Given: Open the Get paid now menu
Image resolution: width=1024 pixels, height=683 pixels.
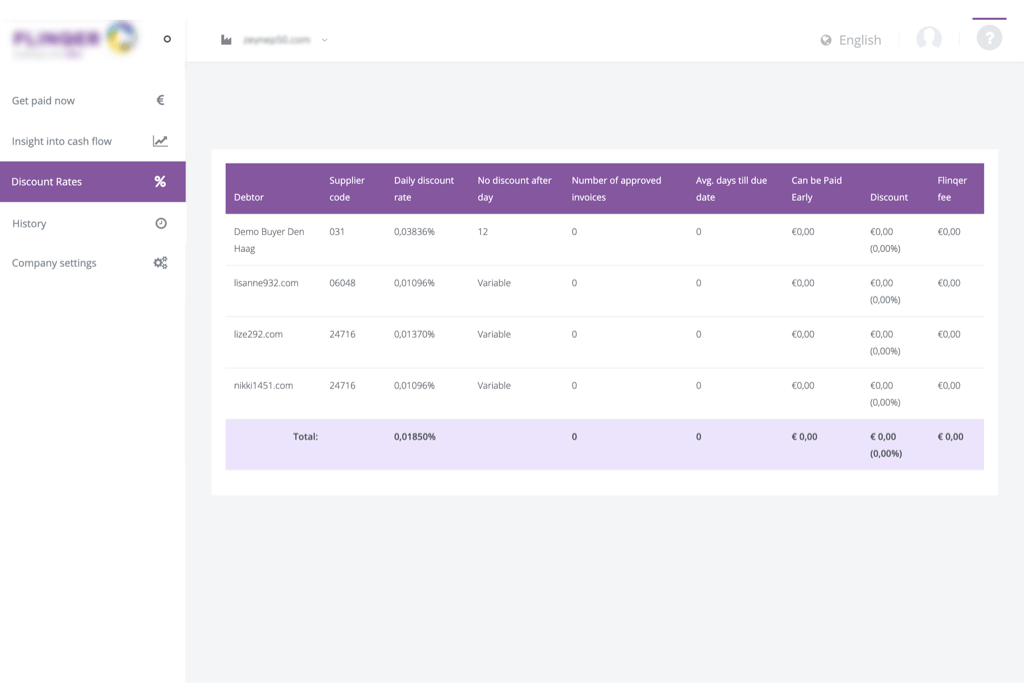Looking at the screenshot, I should coord(93,101).
